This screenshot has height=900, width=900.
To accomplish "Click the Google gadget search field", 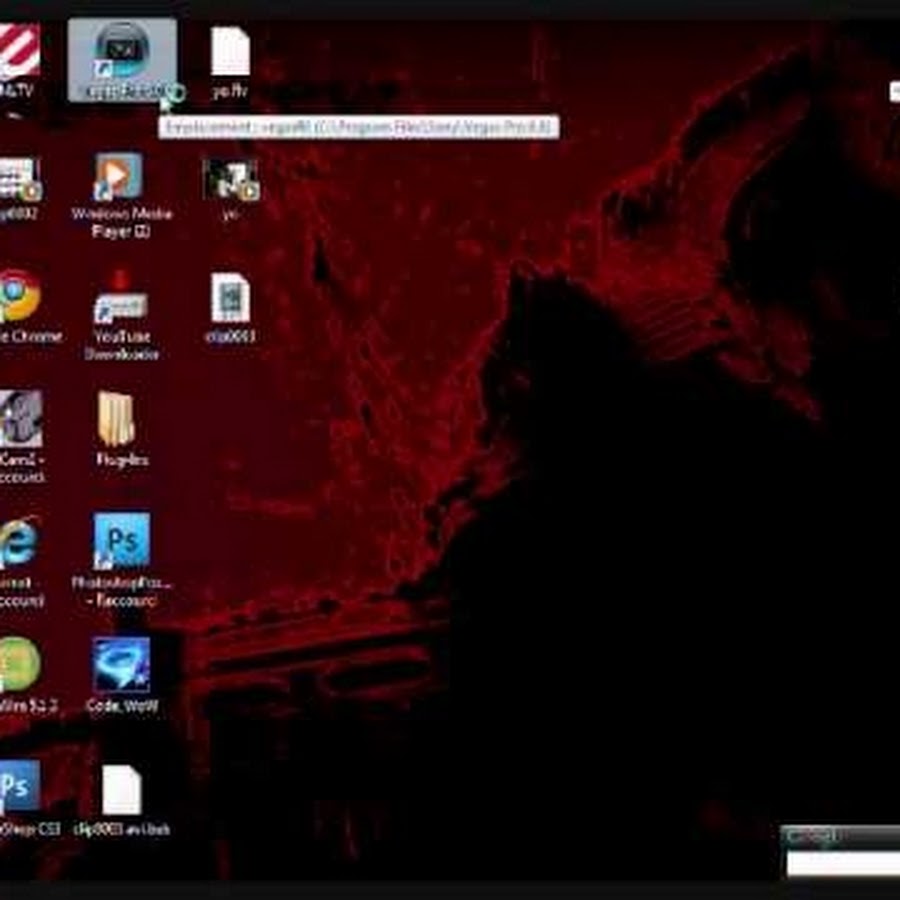I will pyautogui.click(x=843, y=864).
